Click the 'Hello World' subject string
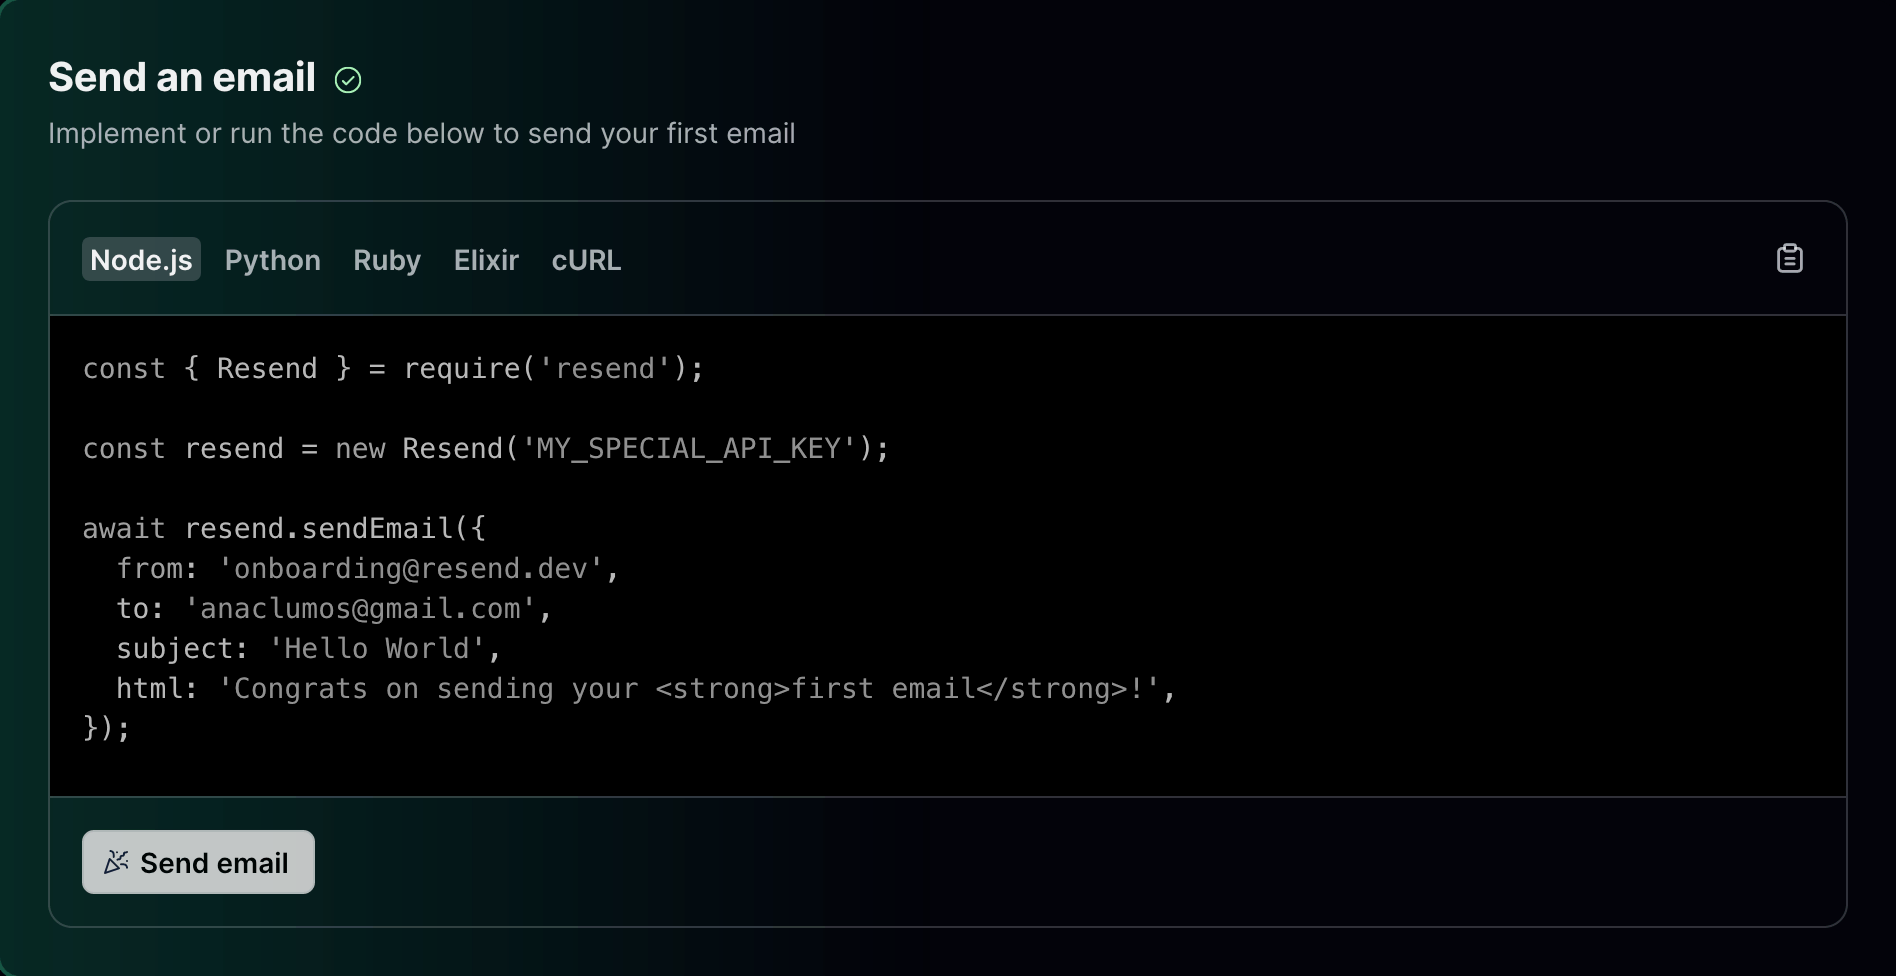Screen dimensions: 1896x976 click(377, 649)
